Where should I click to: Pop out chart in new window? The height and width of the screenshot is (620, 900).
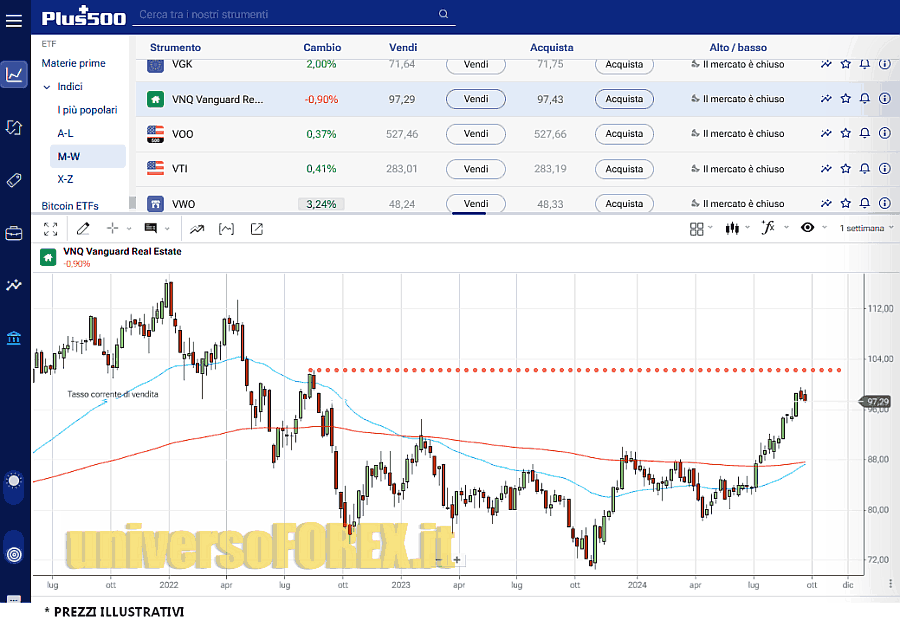(x=257, y=229)
